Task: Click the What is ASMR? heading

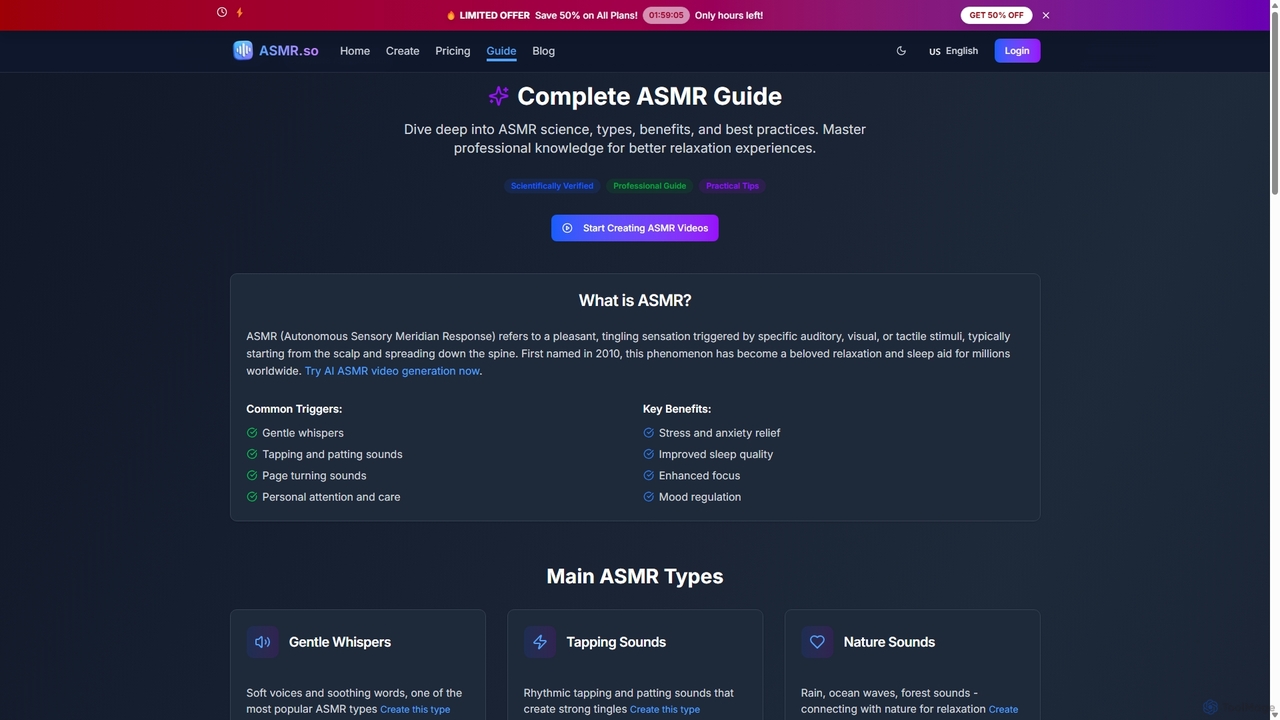Action: 635,301
